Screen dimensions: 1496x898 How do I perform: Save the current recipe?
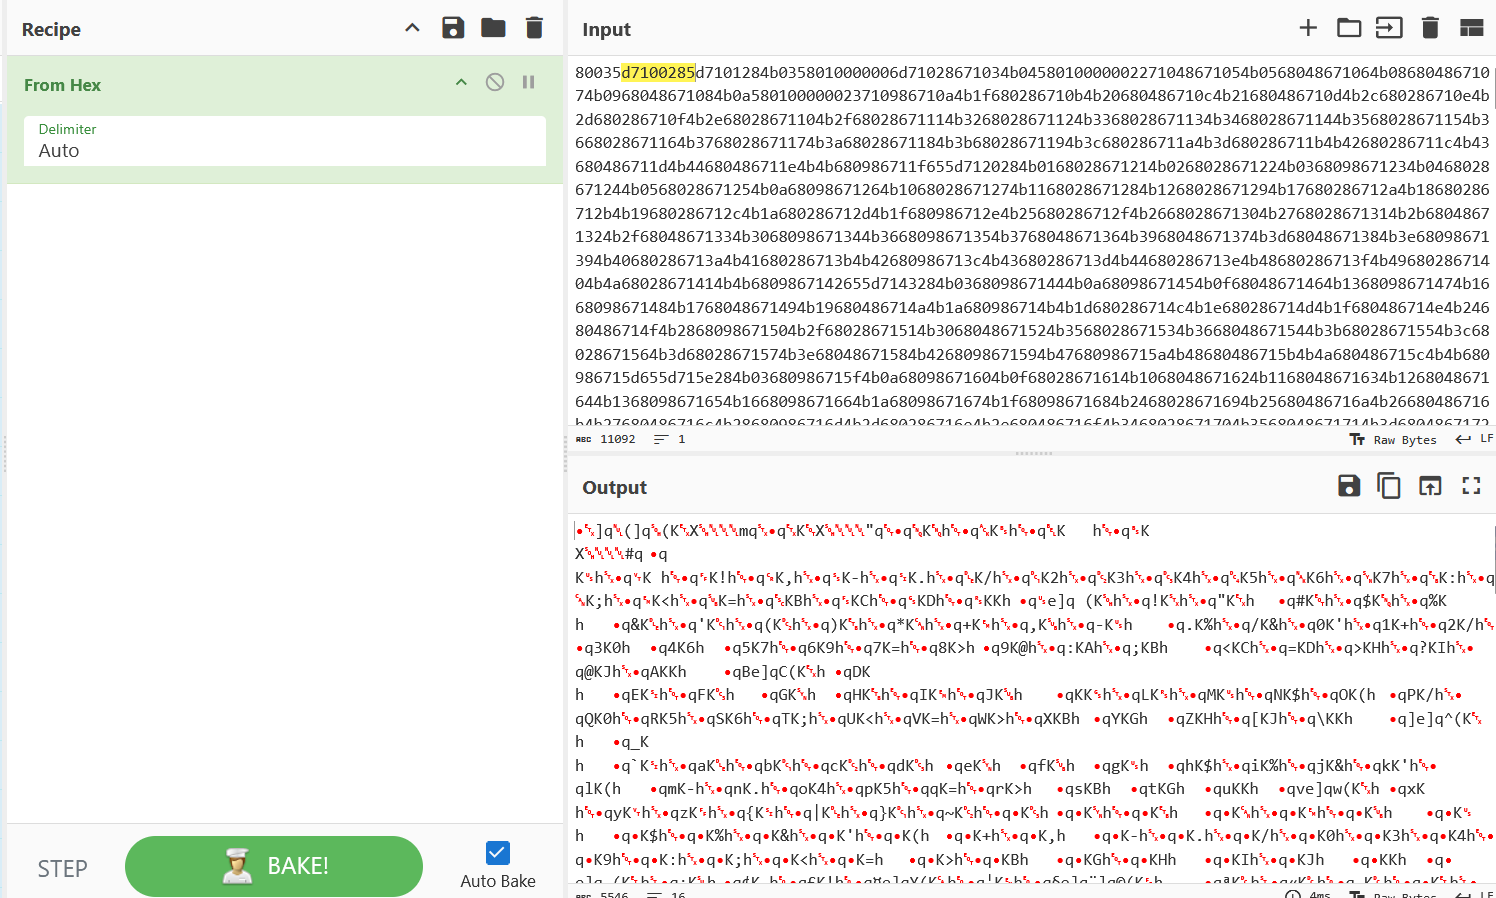453,28
